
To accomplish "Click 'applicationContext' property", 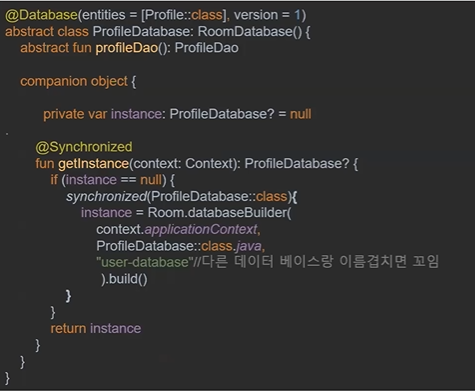I will point(201,229).
